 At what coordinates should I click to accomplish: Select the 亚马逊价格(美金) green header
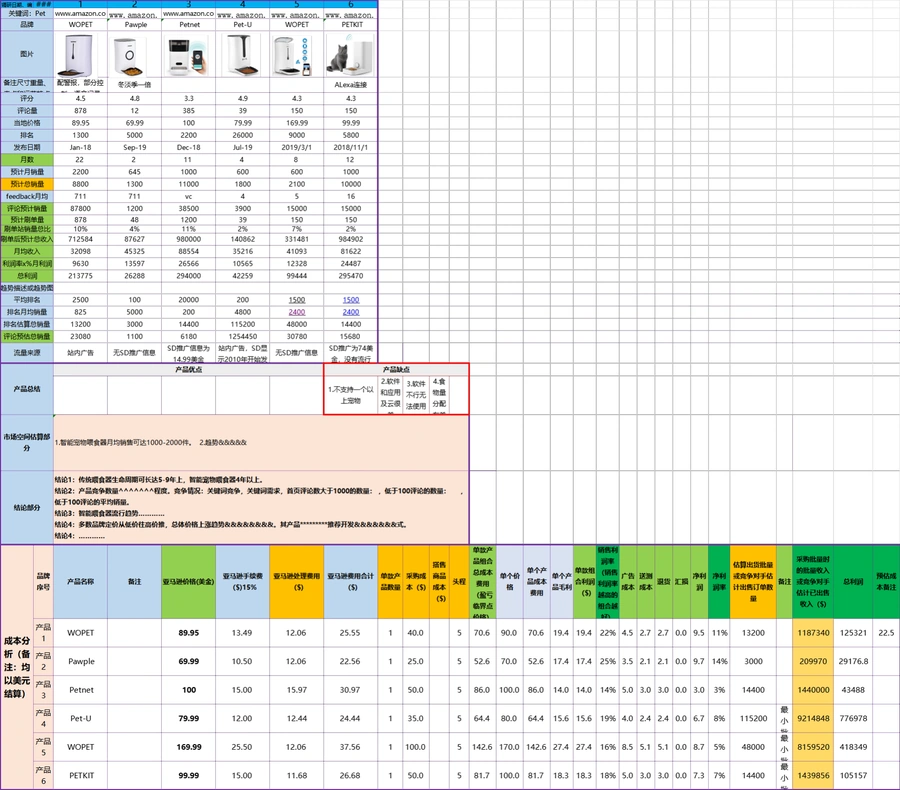point(188,582)
